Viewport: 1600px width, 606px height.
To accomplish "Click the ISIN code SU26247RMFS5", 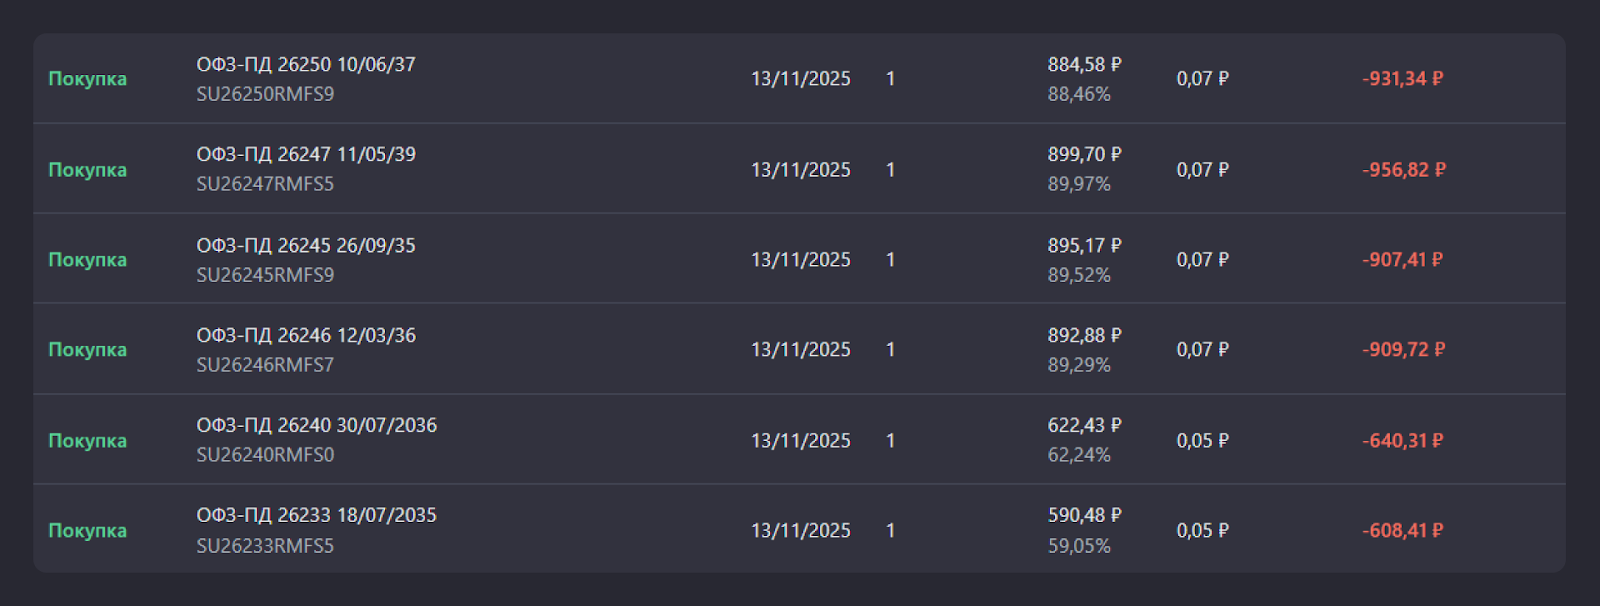I will click(x=265, y=184).
